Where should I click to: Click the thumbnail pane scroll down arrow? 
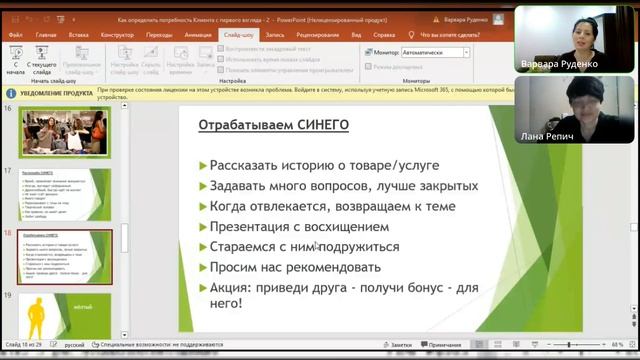click(124, 335)
